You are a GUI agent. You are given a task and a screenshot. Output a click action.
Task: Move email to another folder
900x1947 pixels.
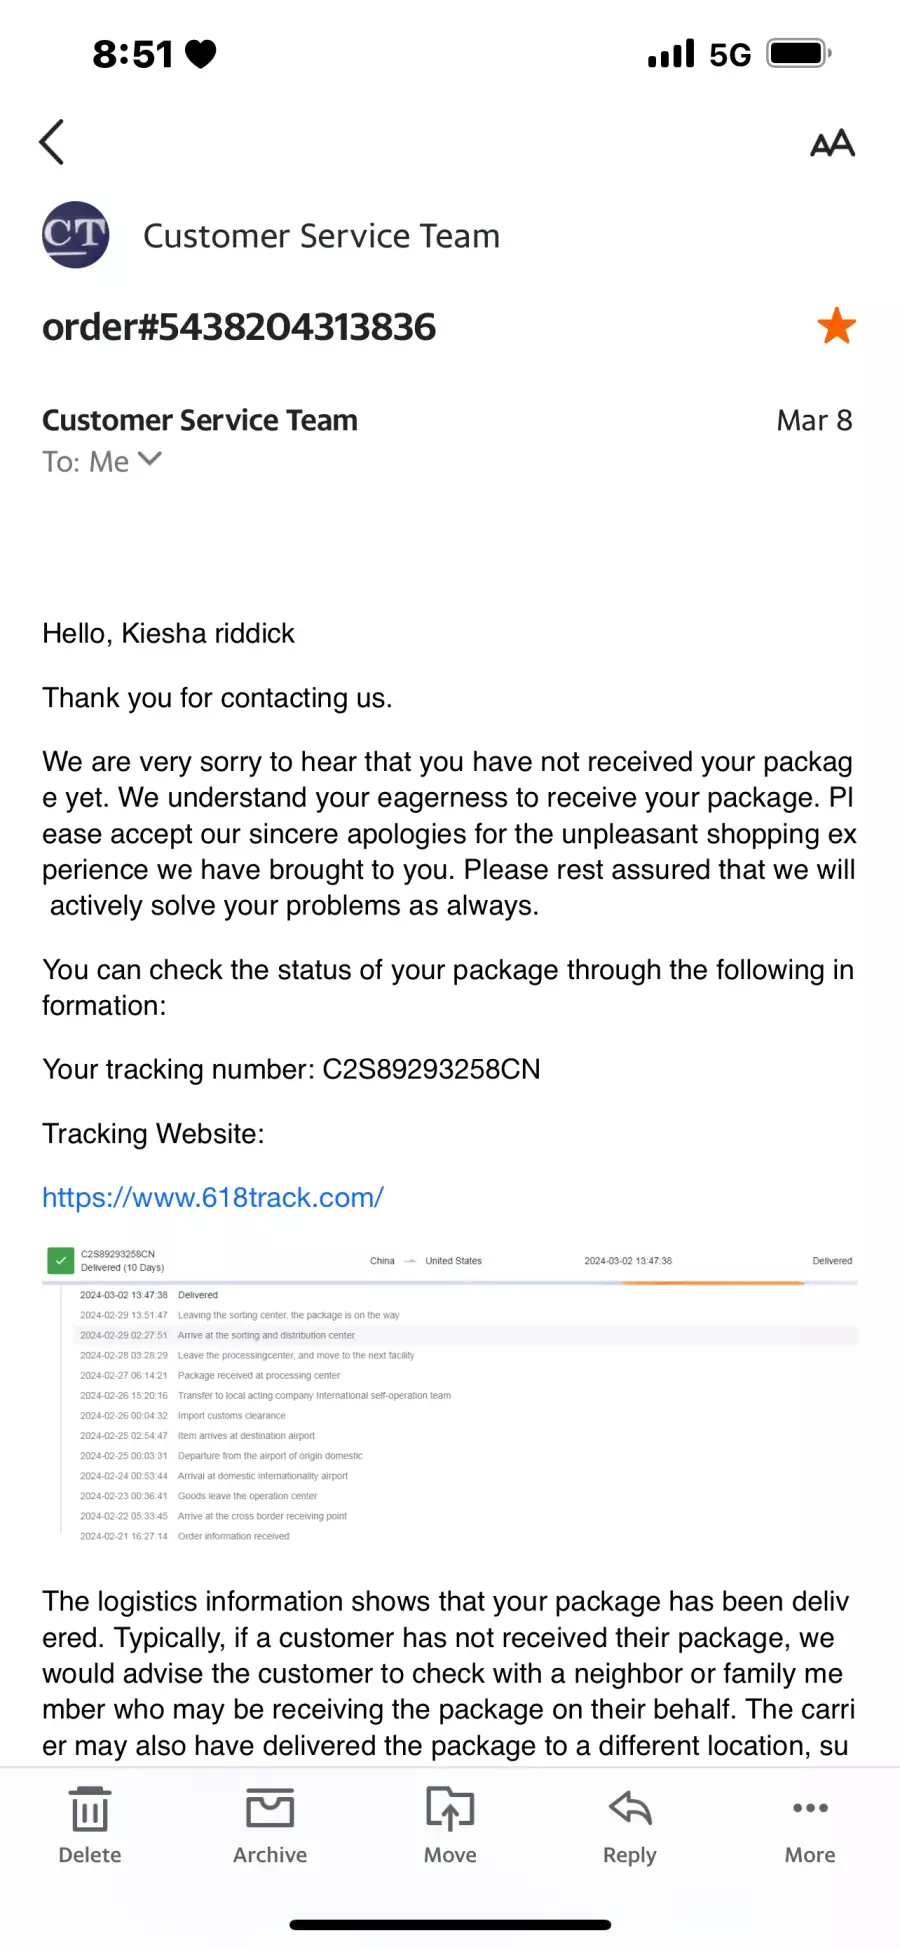pos(450,1826)
